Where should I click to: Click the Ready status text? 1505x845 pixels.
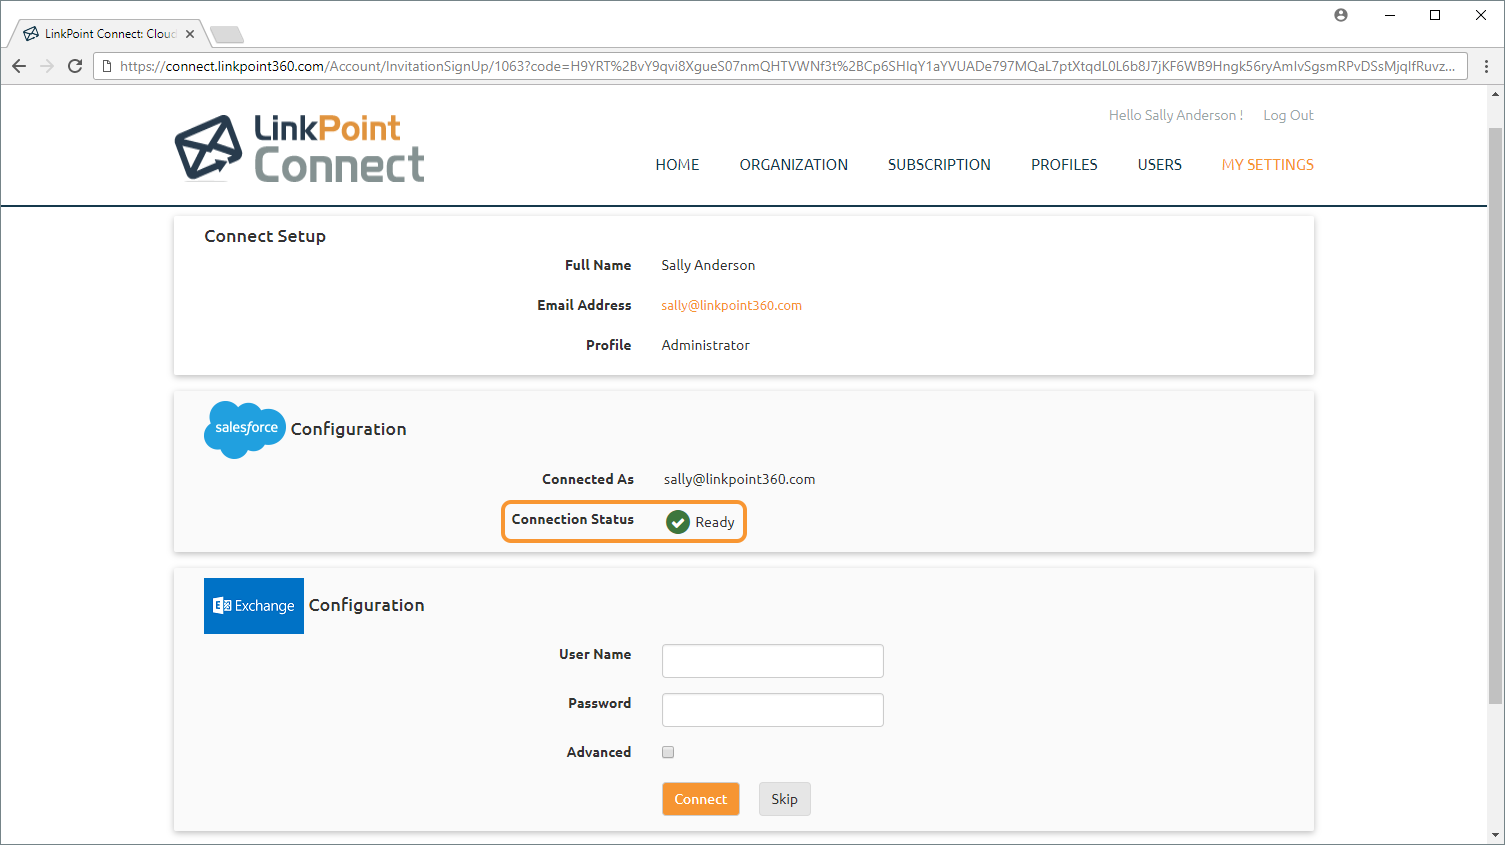pos(715,522)
